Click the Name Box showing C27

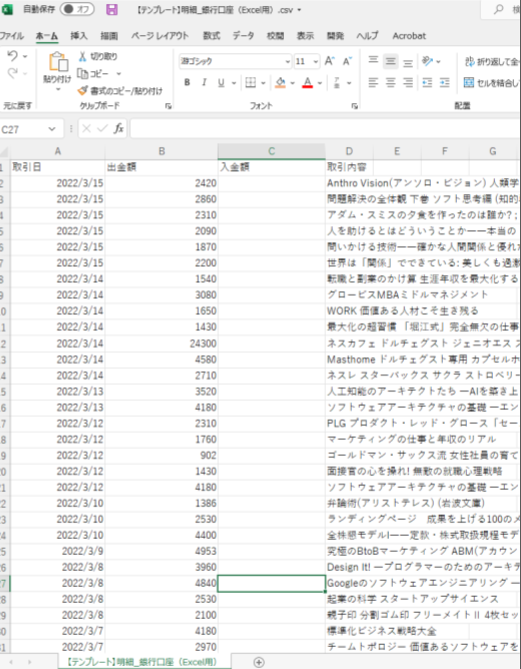22,129
